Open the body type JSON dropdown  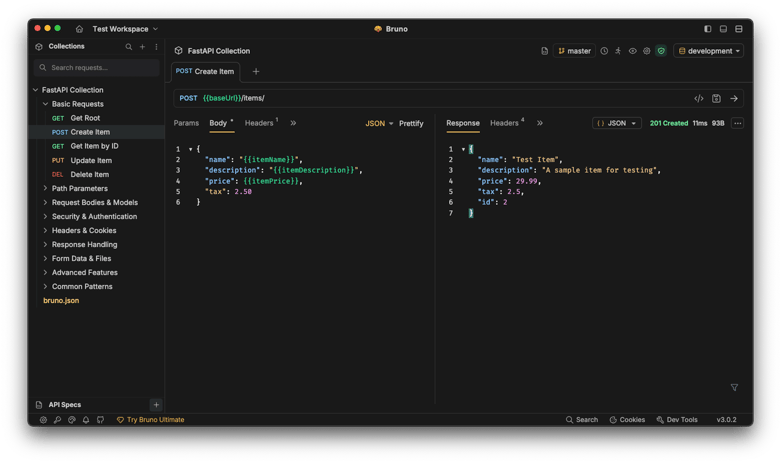pos(379,123)
